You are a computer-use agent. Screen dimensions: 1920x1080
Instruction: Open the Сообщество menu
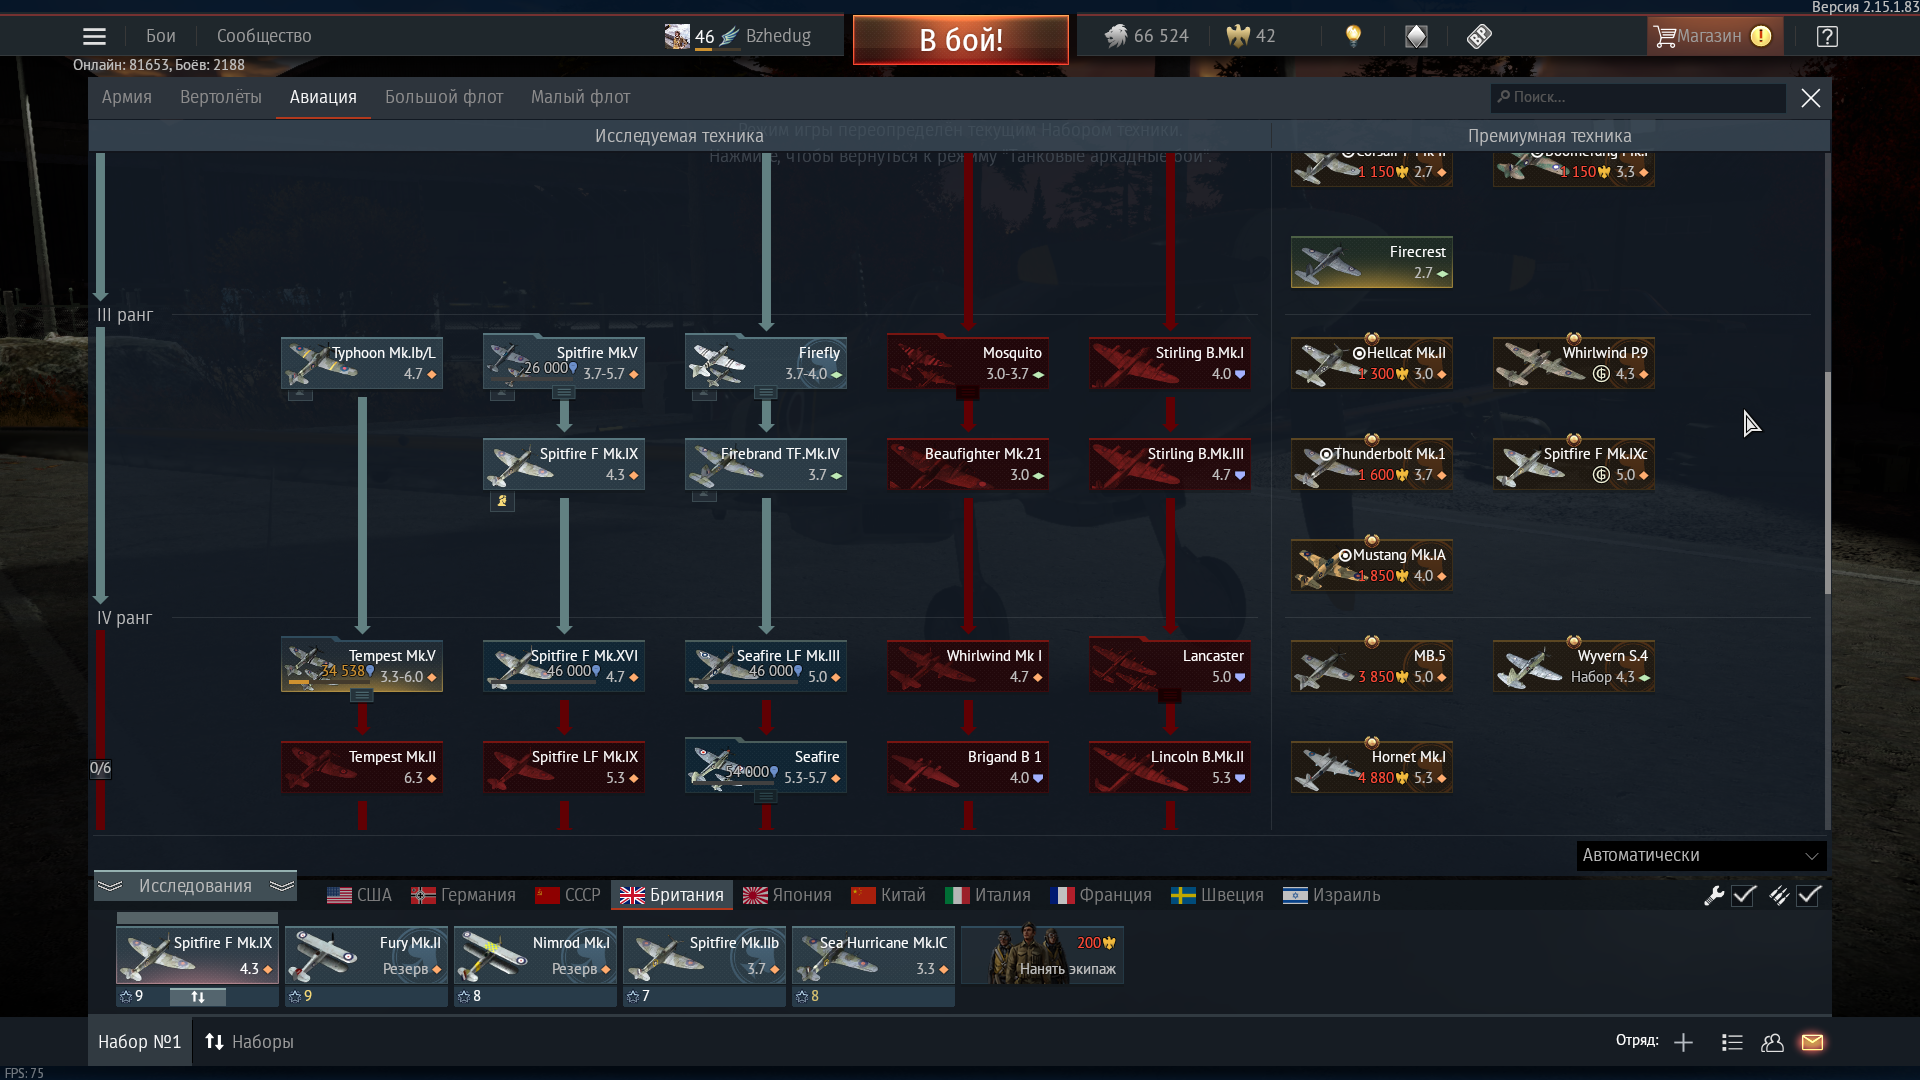pyautogui.click(x=264, y=36)
